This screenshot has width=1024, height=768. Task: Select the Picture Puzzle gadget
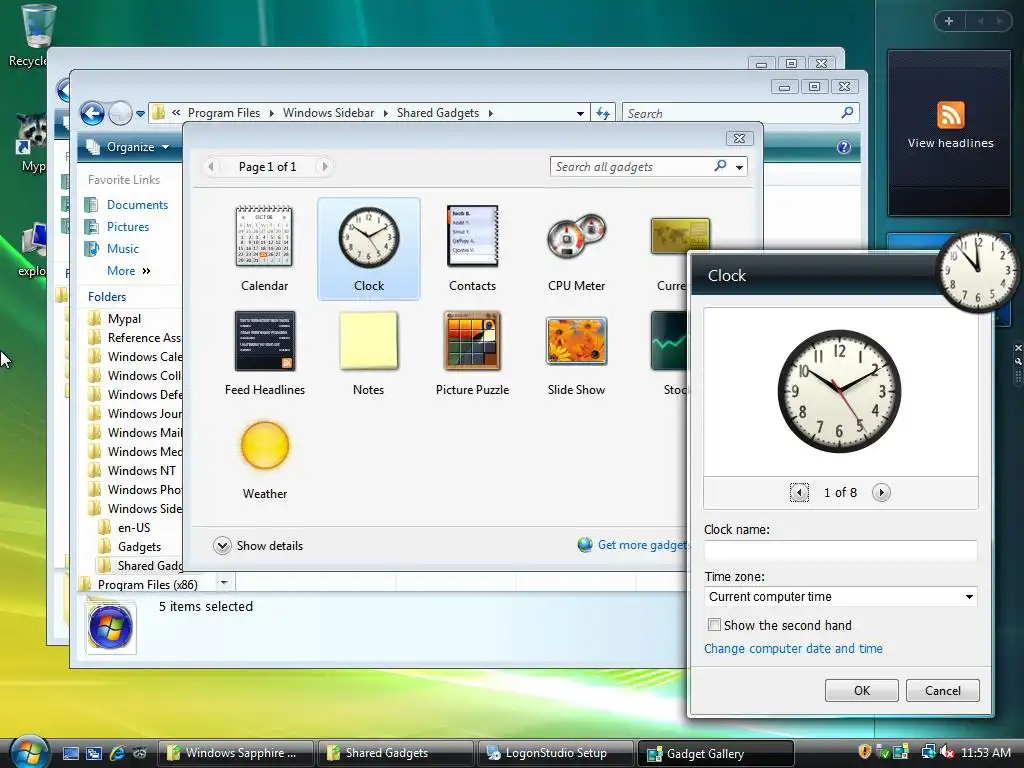tap(472, 341)
